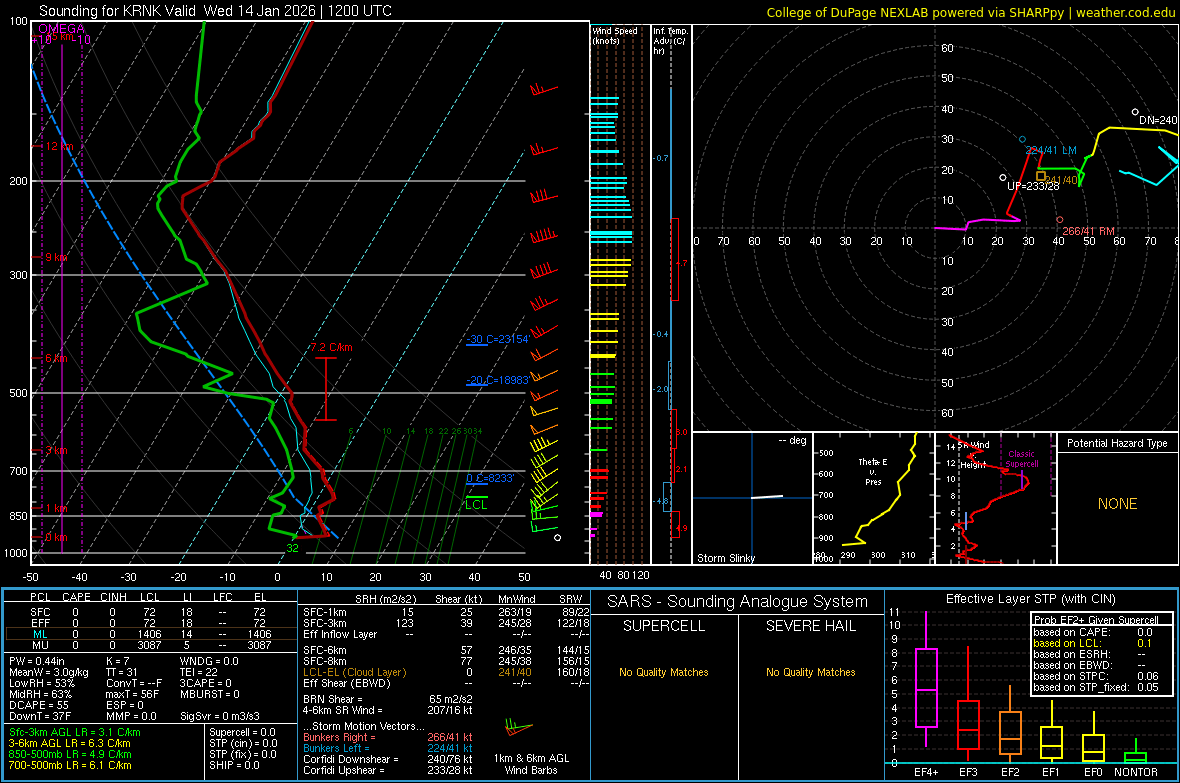Select the SUPERCELL analogue column heading
Viewport: 1180px width, 783px height.
point(664,626)
